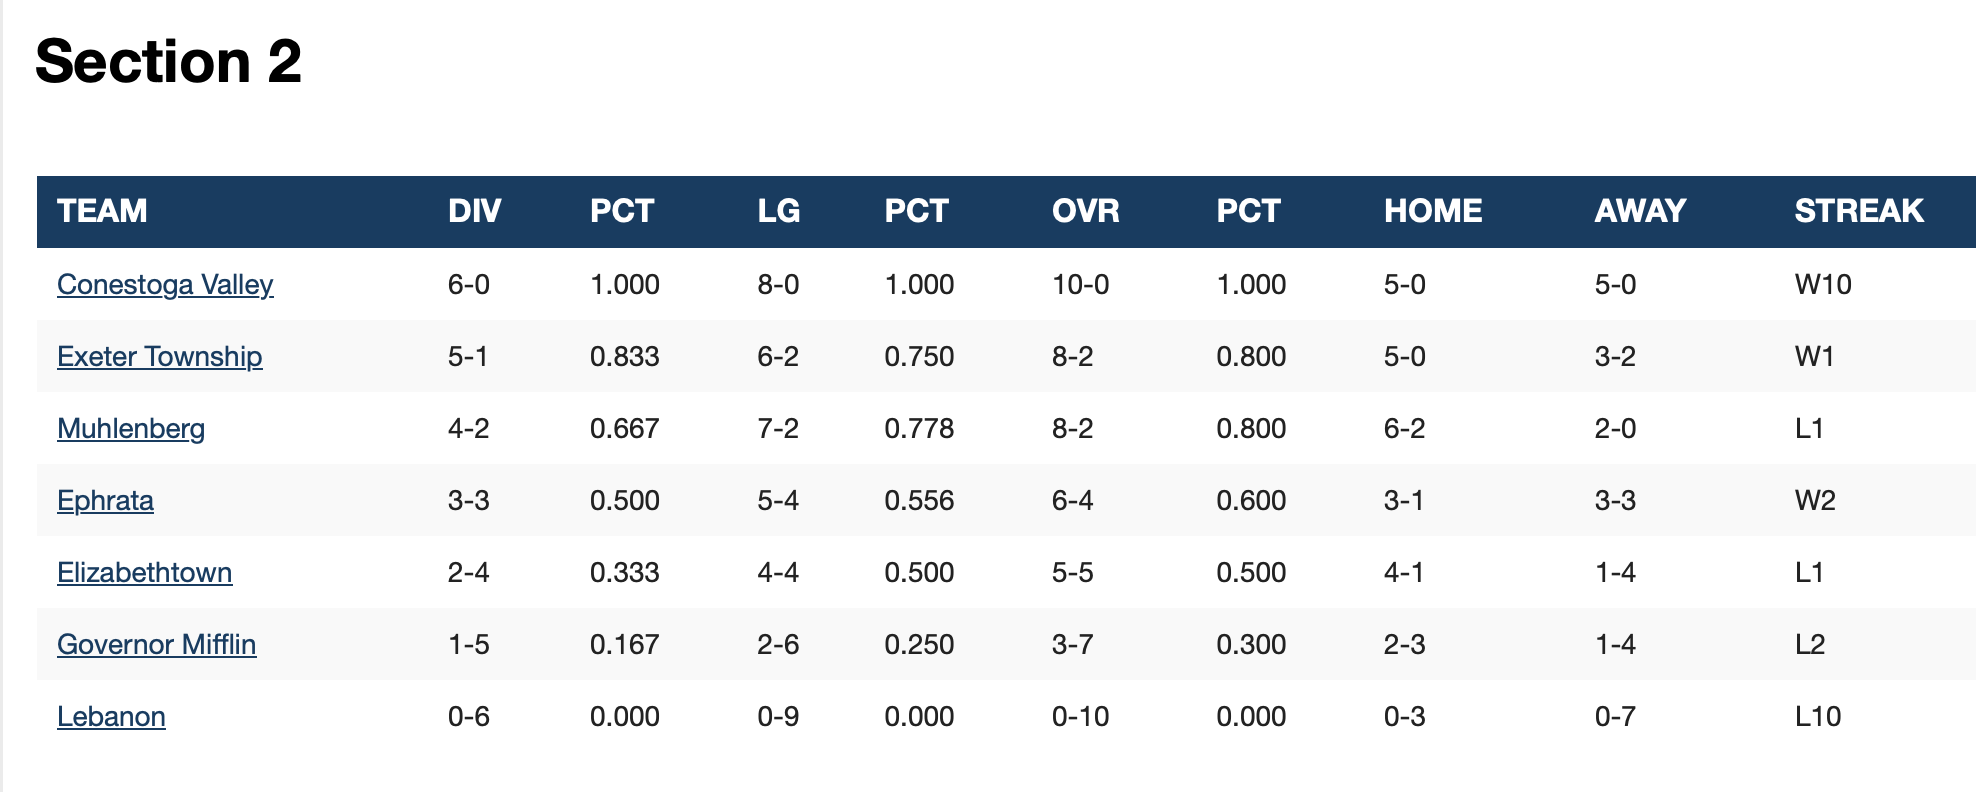Click the PCT header right of DIV
The width and height of the screenshot is (1976, 792).
(x=621, y=211)
